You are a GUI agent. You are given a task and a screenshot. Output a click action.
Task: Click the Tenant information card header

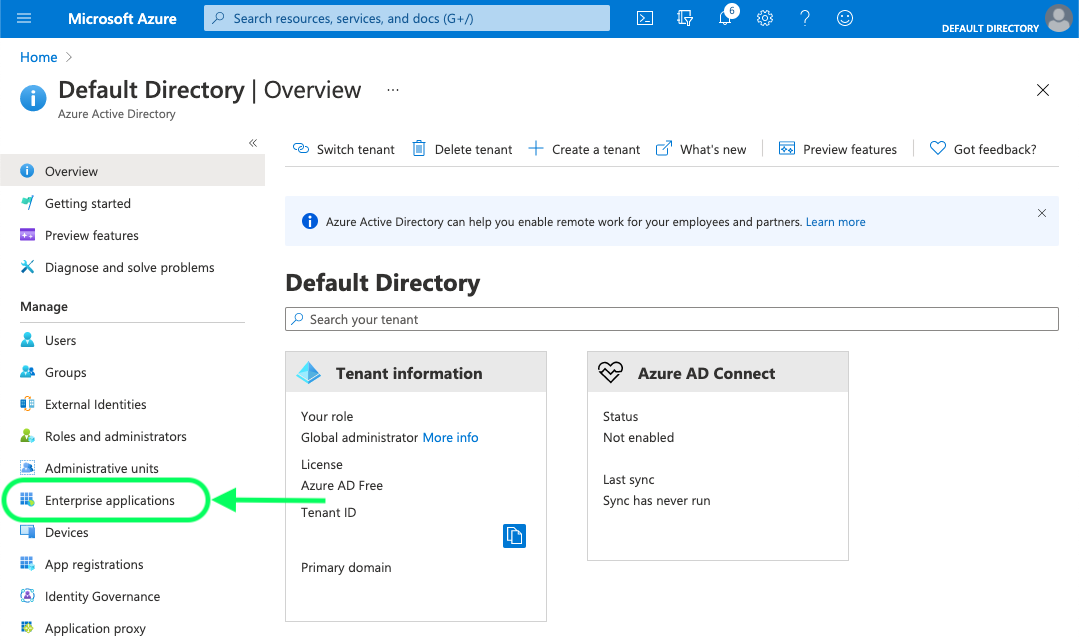coord(416,372)
